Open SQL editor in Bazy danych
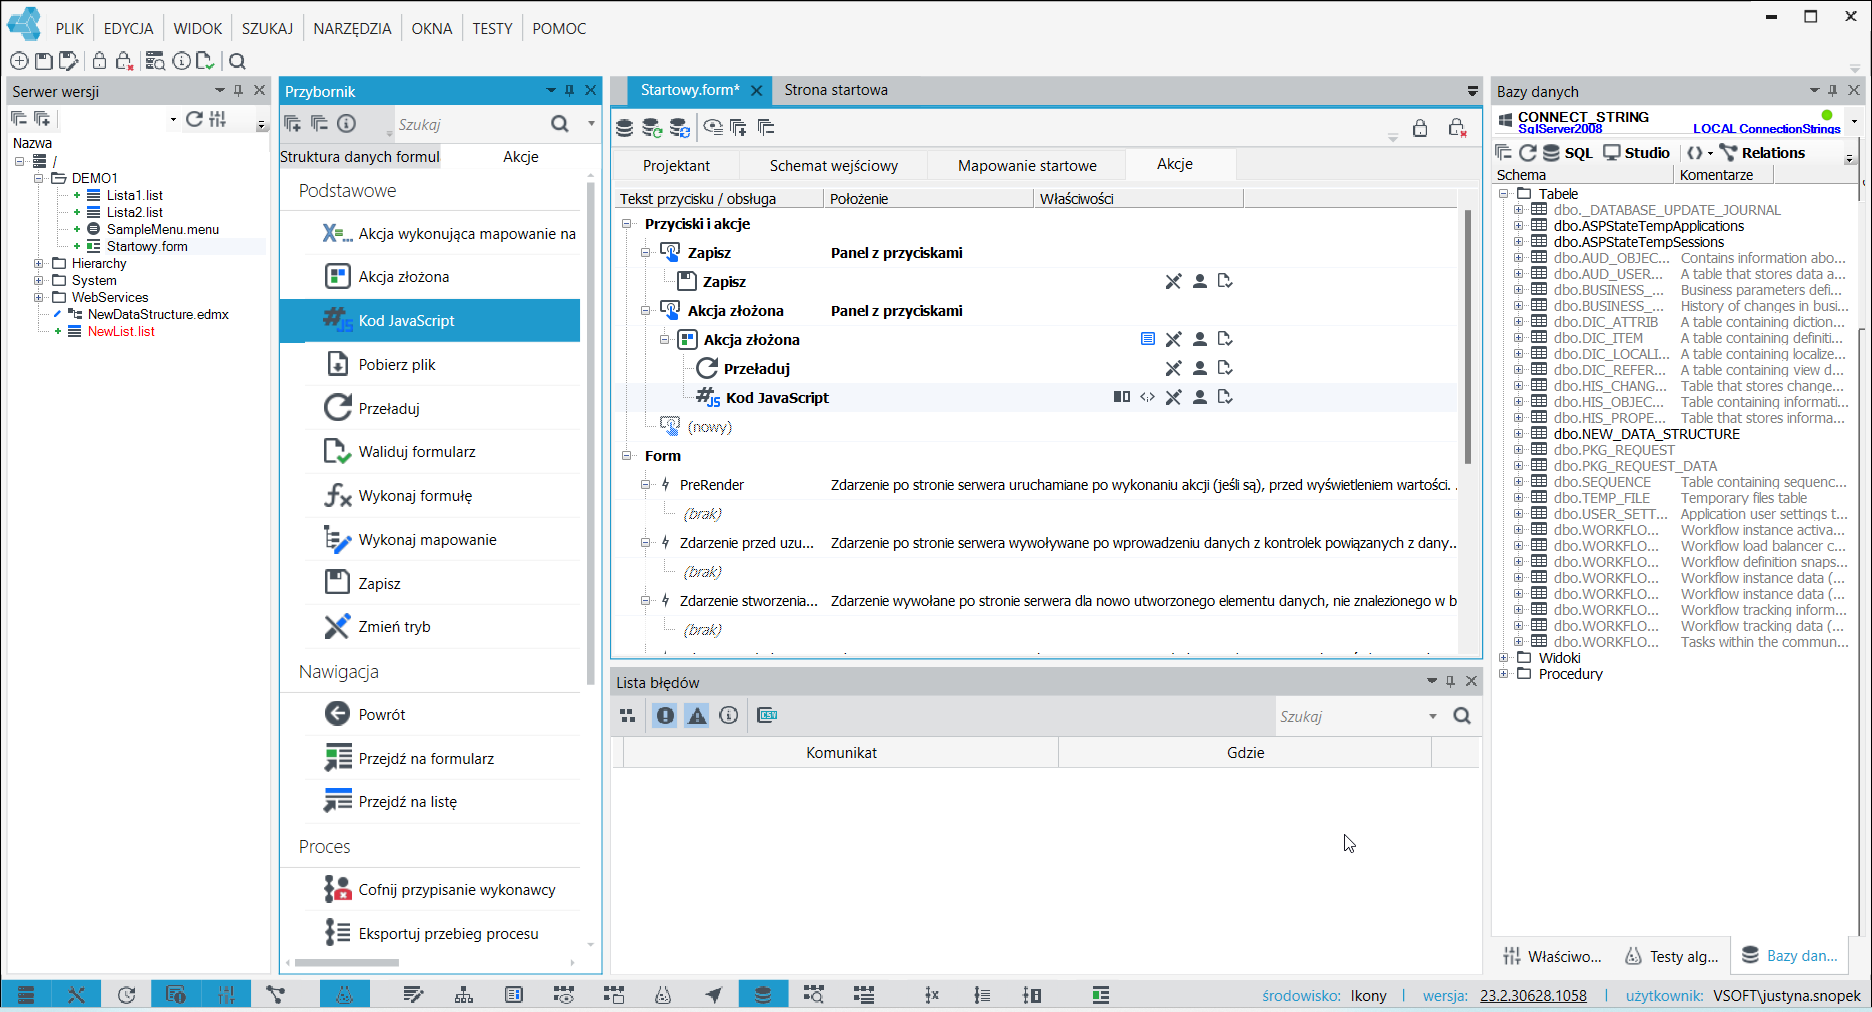1872x1012 pixels. (x=1568, y=153)
